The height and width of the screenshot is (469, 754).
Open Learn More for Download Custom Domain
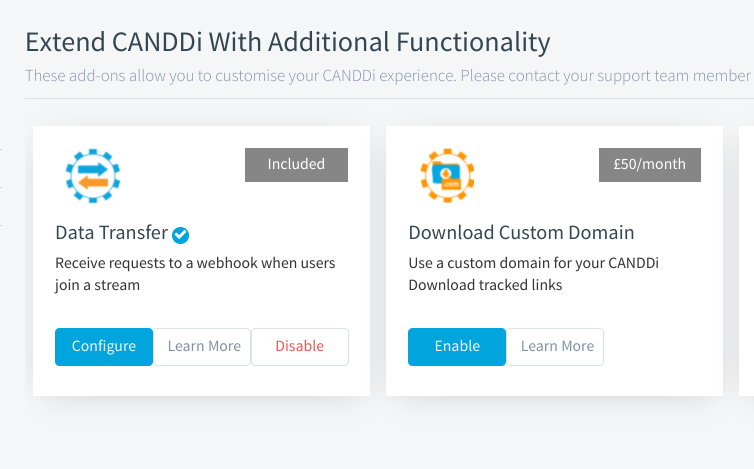coord(555,347)
